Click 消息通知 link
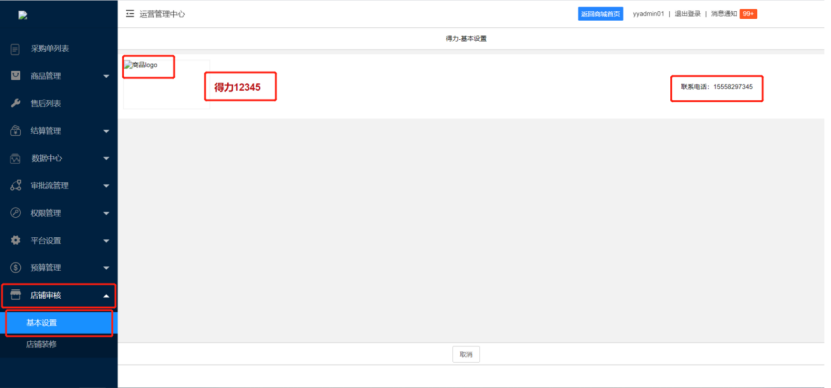Screen dimensions: 831x388 click(724, 14)
